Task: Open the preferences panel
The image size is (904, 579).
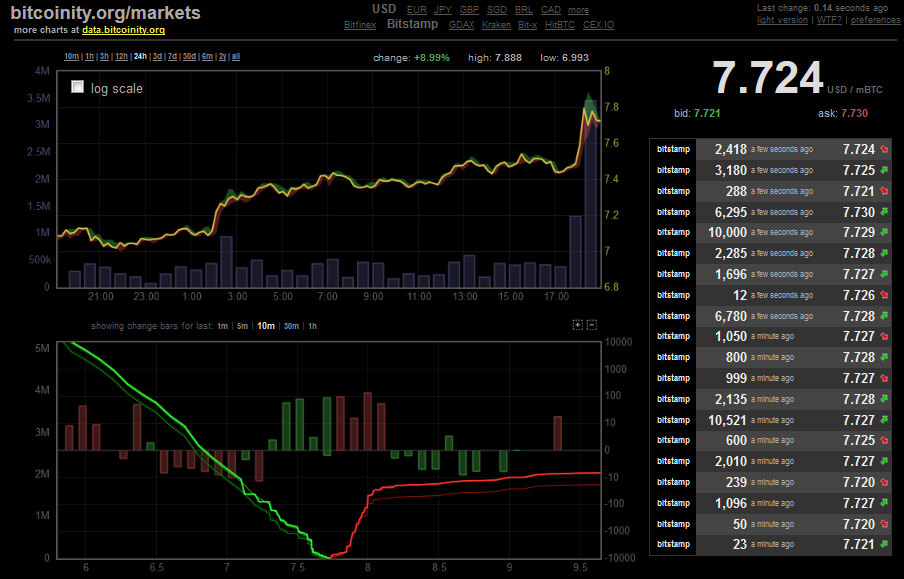Action: click(x=875, y=19)
